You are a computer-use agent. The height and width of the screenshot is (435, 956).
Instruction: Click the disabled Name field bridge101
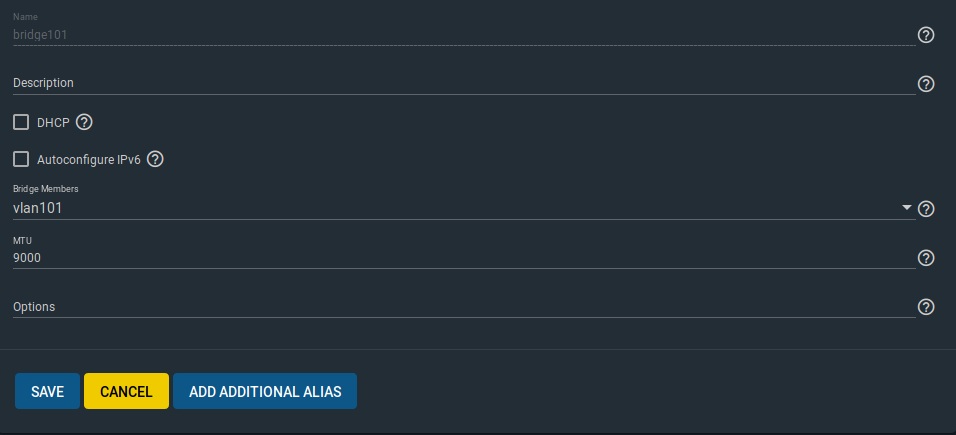tap(464, 35)
